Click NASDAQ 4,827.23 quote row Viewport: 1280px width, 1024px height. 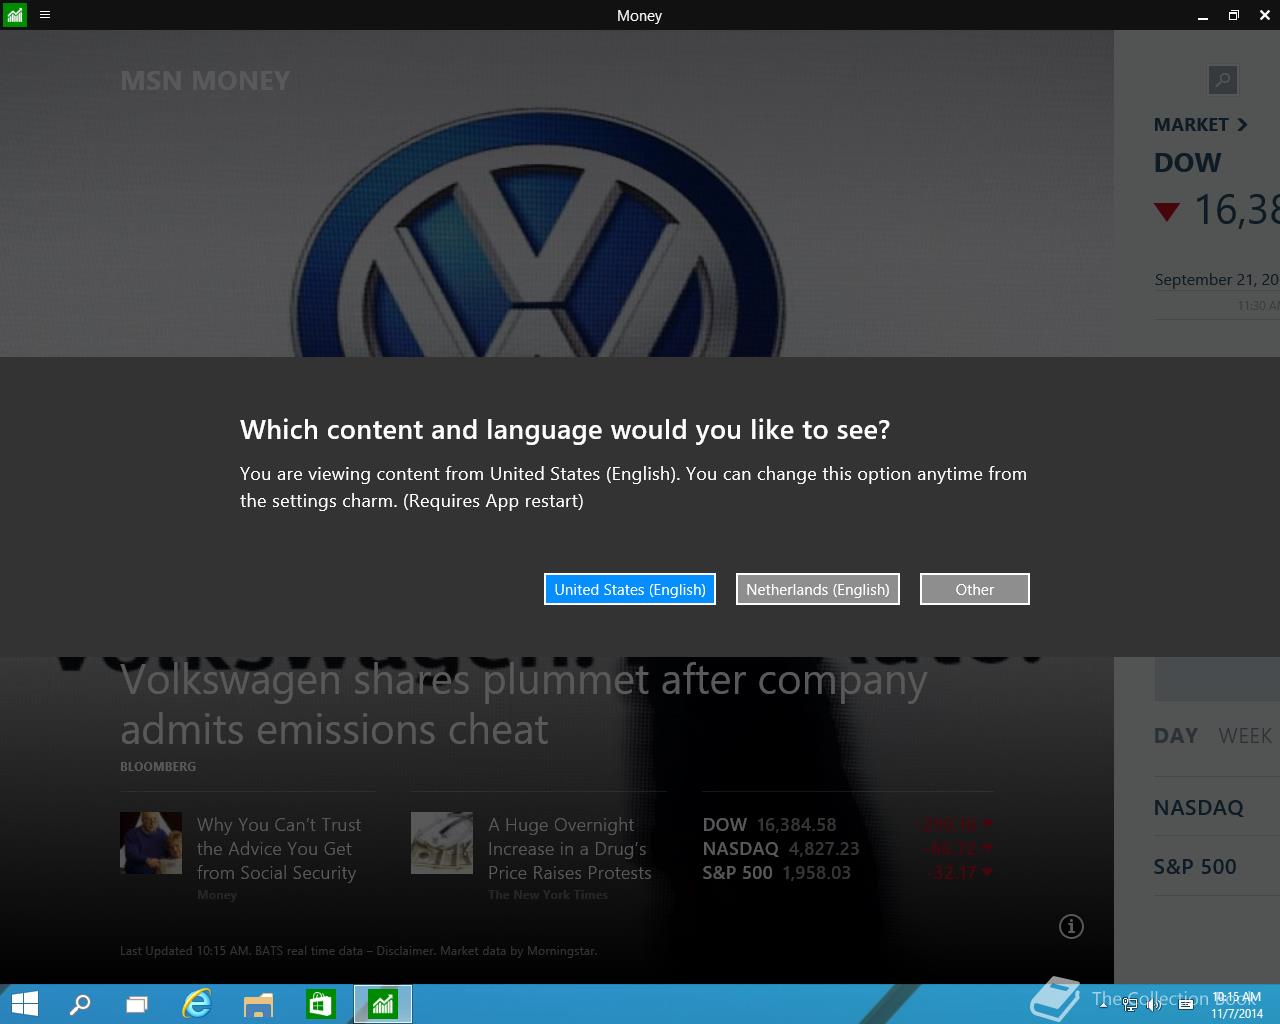tap(848, 848)
